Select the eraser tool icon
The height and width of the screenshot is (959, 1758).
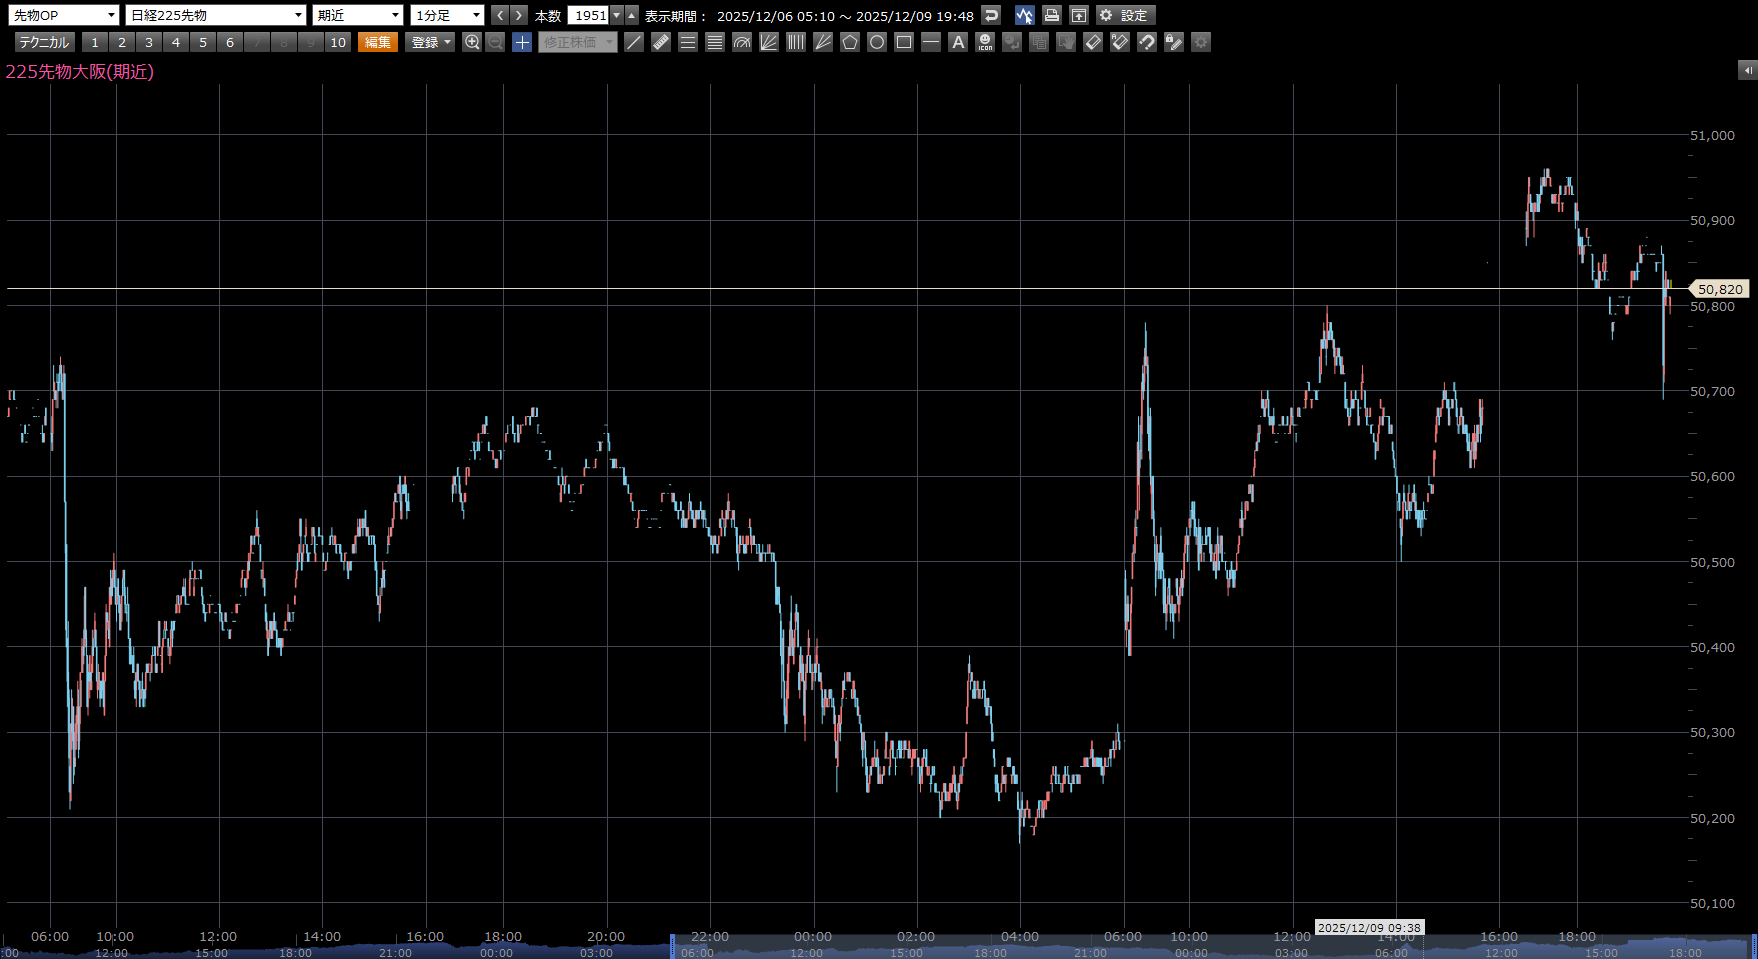(1093, 42)
